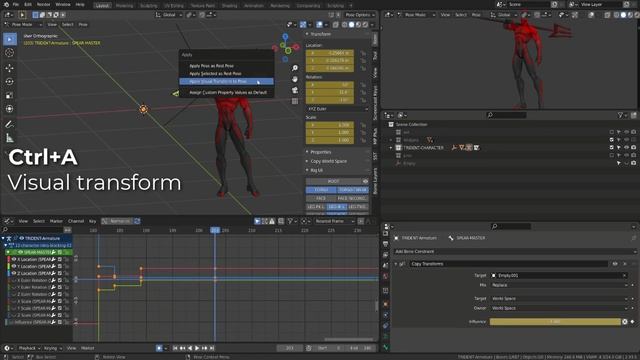Screen dimensions: 640x360
Task: Click the ROOT bone layer button
Action: tap(333, 182)
